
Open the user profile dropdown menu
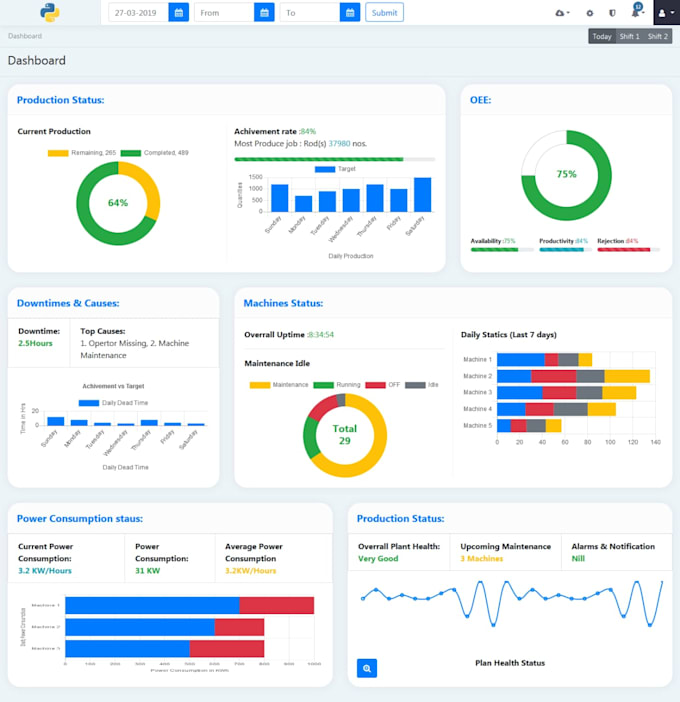point(667,13)
